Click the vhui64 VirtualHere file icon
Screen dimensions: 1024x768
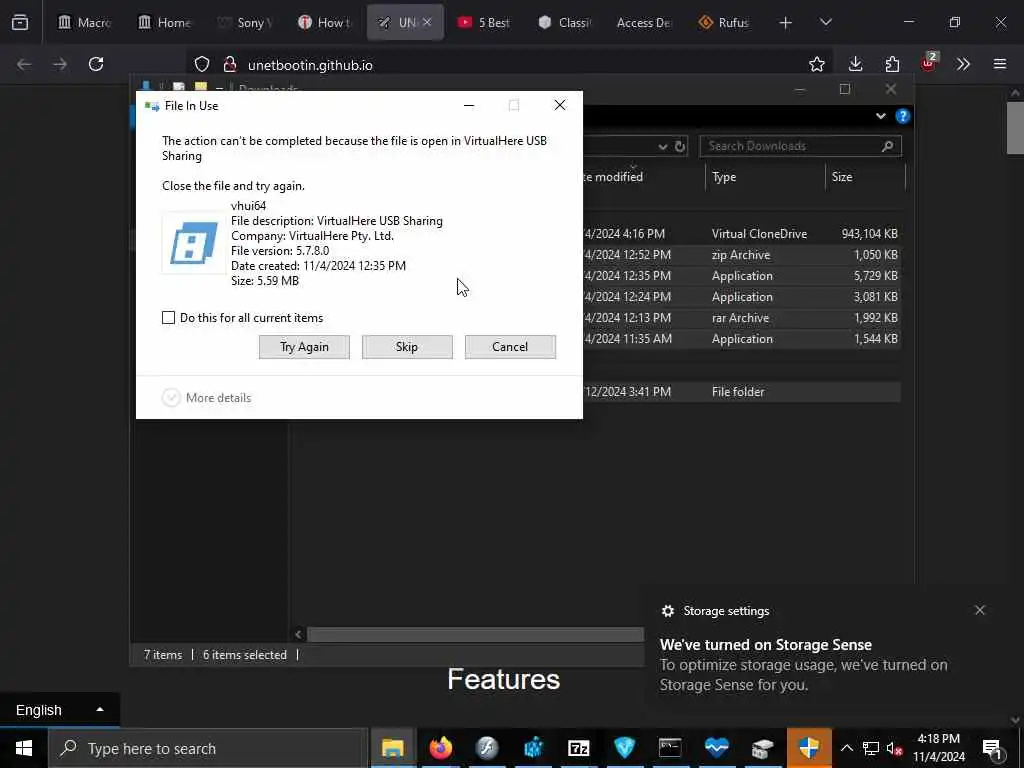coord(194,243)
